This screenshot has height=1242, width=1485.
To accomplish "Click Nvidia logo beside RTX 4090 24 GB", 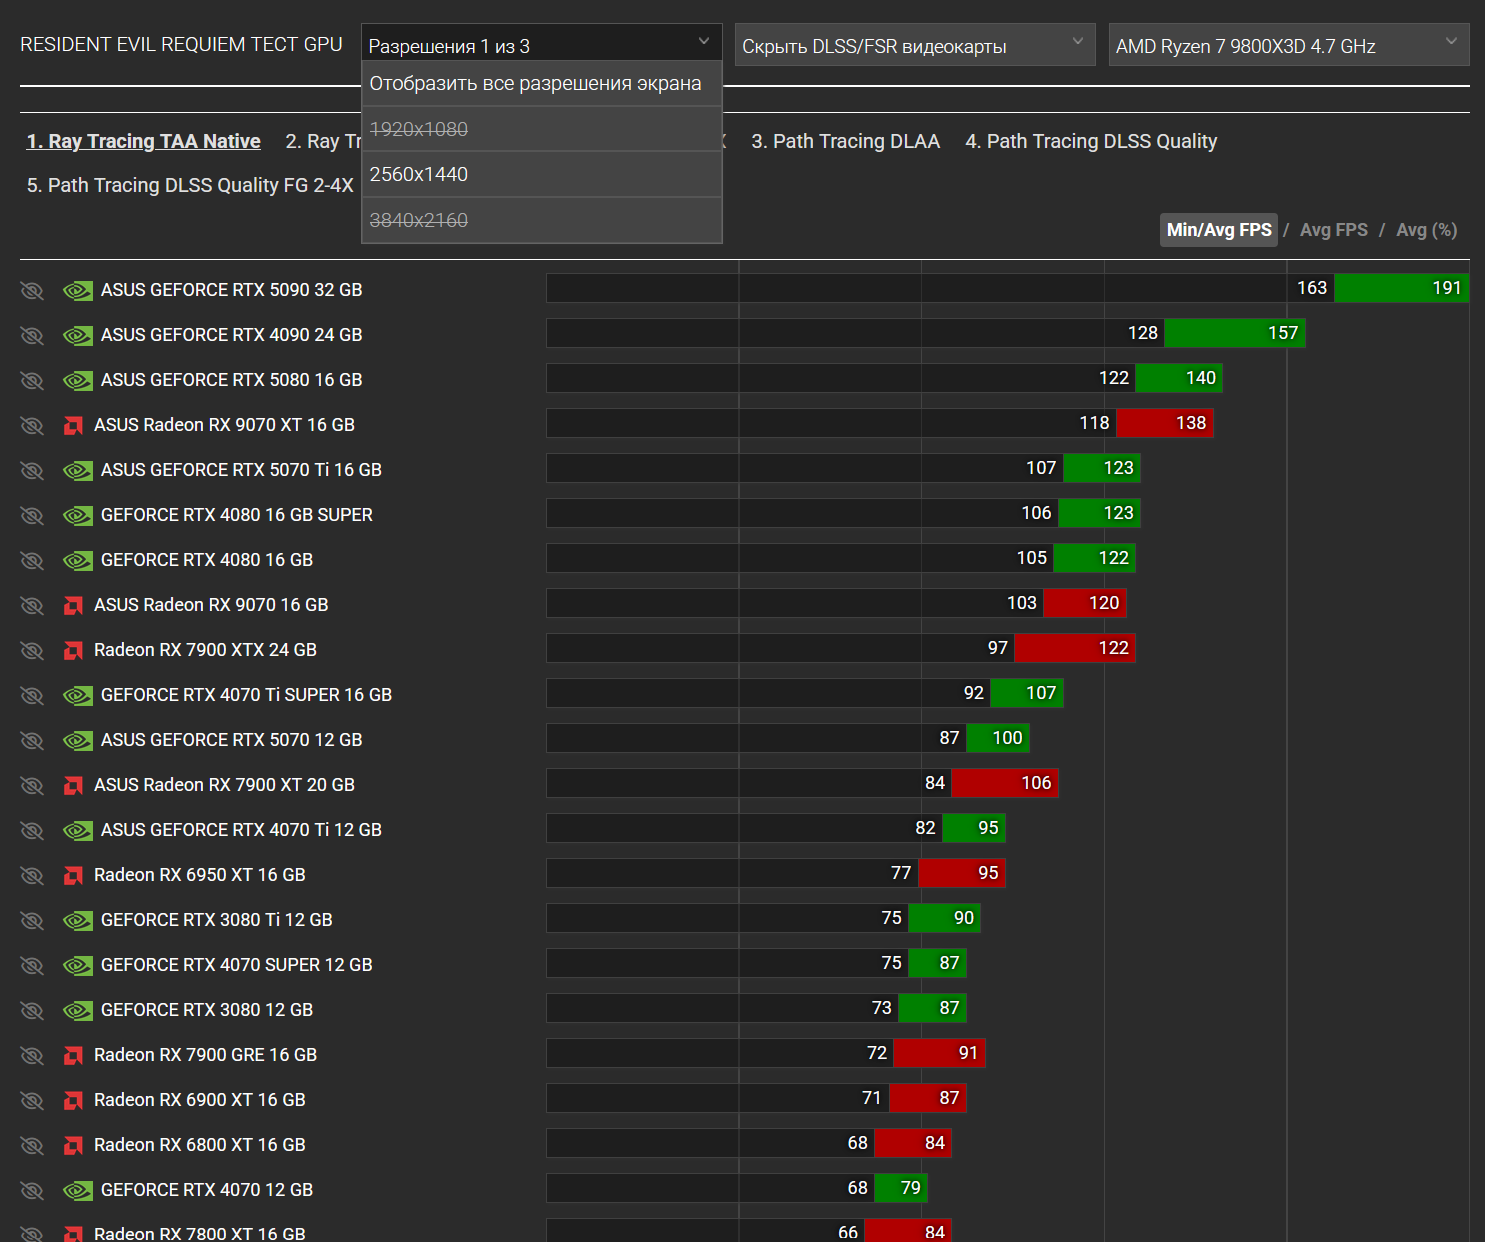I will tap(78, 335).
